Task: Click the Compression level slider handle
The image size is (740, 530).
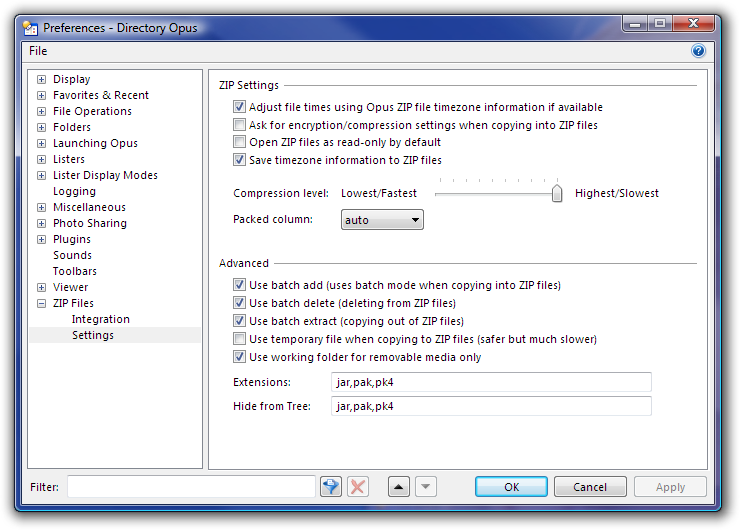Action: (x=557, y=193)
